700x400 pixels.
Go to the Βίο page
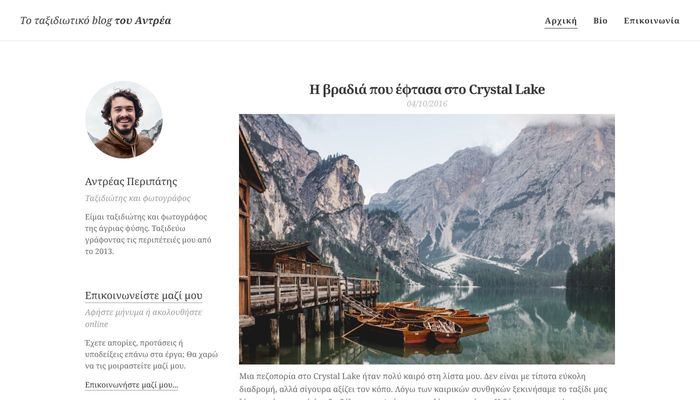600,21
